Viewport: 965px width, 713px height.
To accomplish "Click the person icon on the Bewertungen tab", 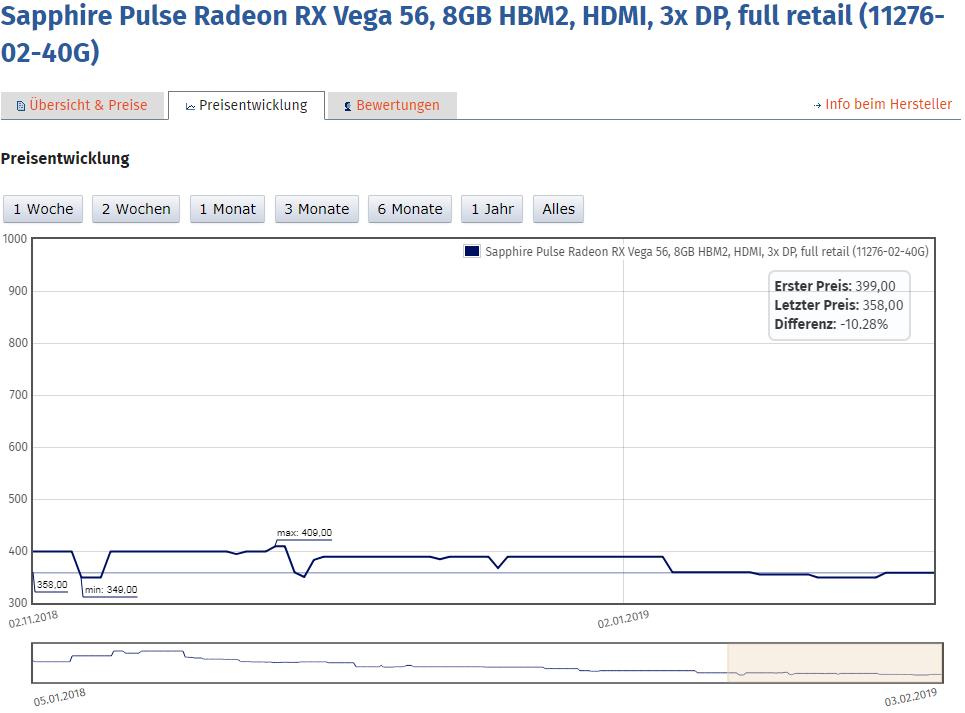I will tap(346, 104).
